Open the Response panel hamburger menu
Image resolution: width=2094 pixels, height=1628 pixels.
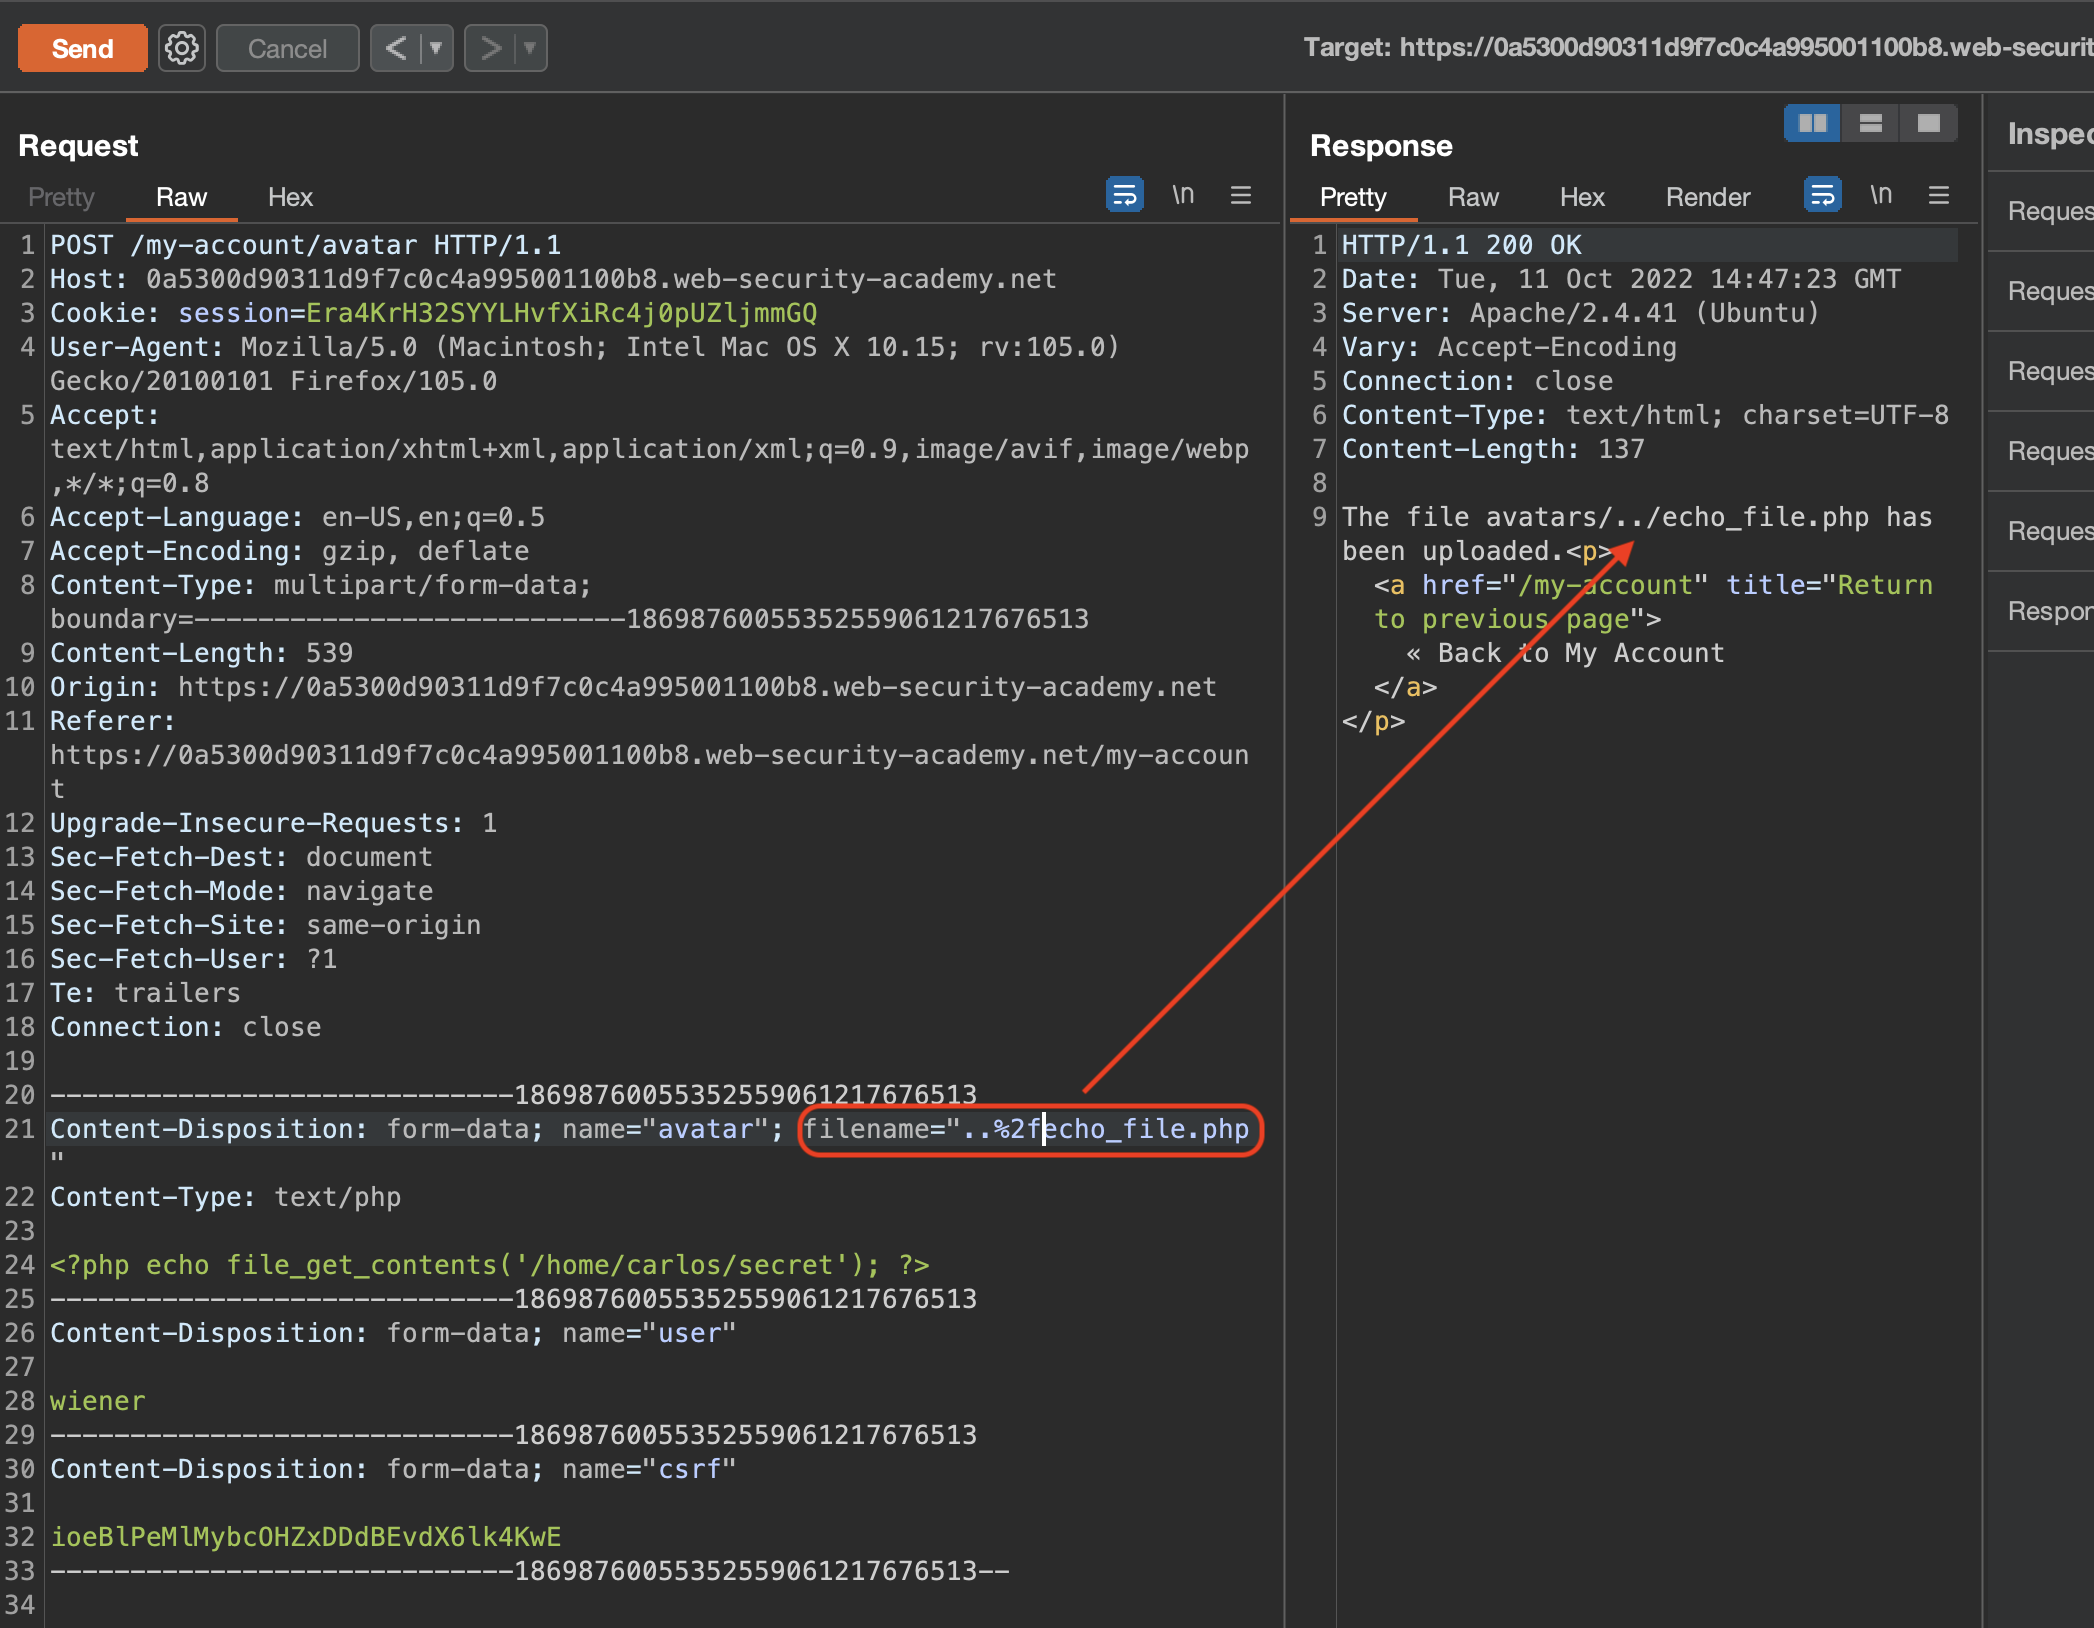(1938, 196)
